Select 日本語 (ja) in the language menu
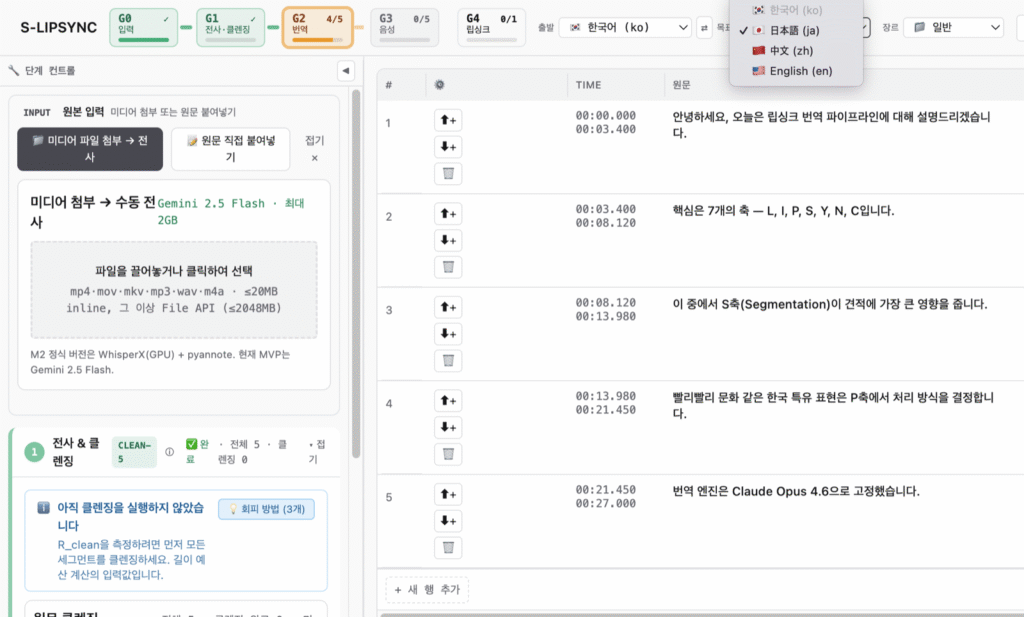Screen dimensions: 1024x617 [795, 30]
